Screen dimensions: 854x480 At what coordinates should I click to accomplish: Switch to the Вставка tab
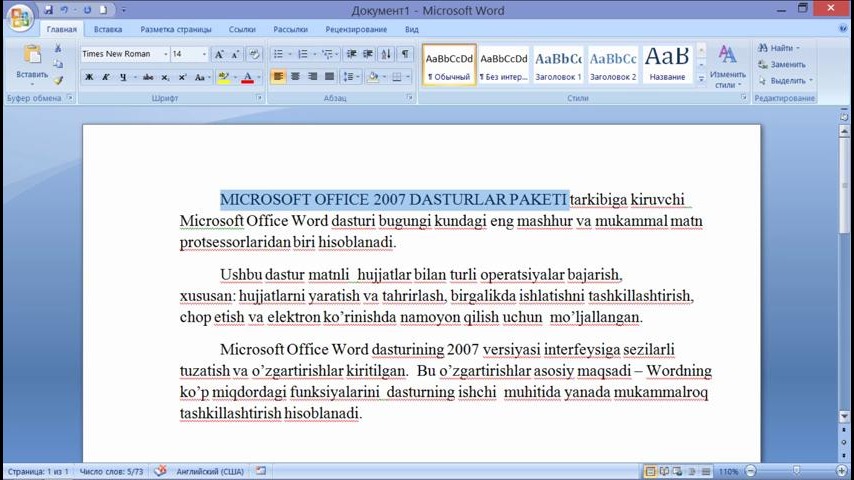(x=108, y=30)
